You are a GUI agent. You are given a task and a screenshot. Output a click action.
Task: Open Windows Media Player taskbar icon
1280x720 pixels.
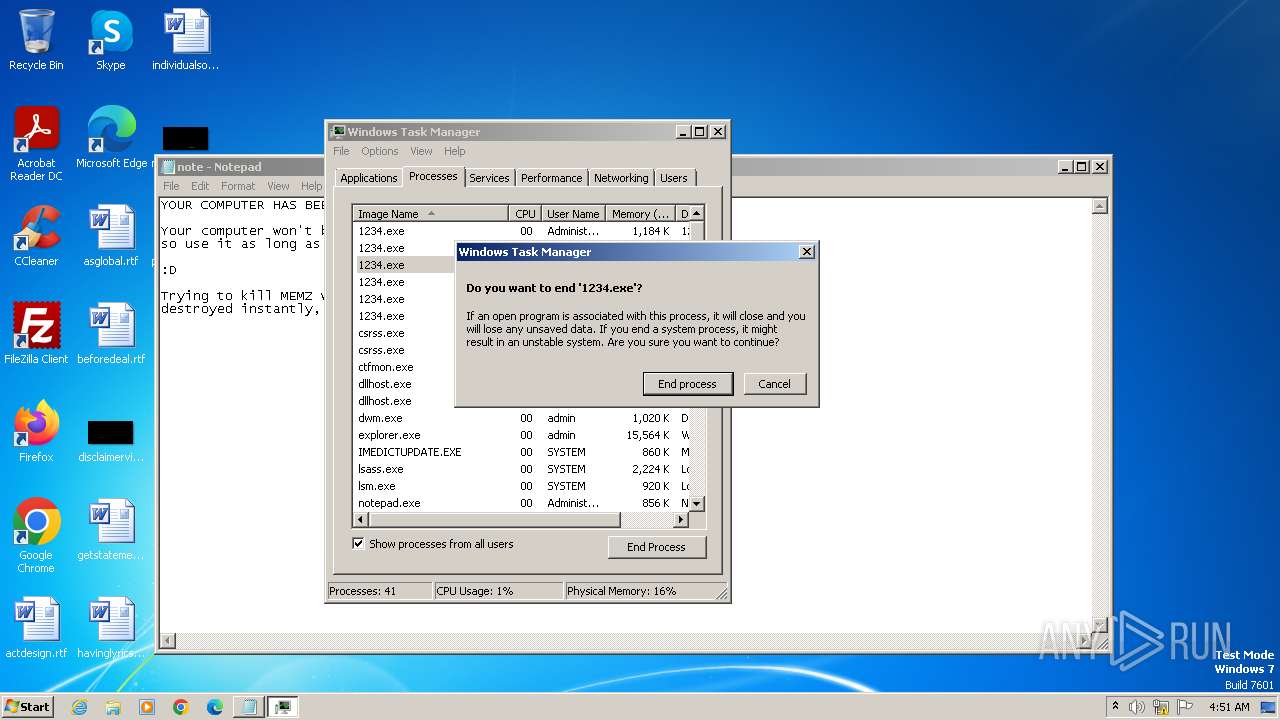(147, 707)
